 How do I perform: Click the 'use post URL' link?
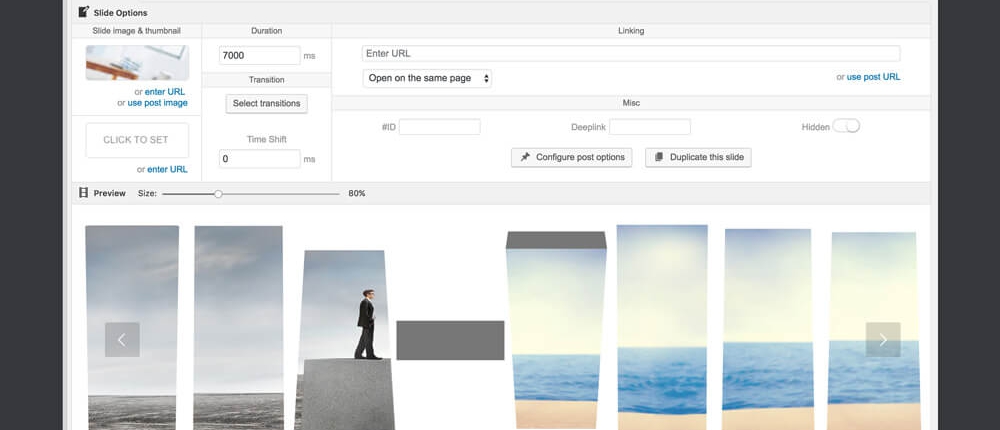873,77
